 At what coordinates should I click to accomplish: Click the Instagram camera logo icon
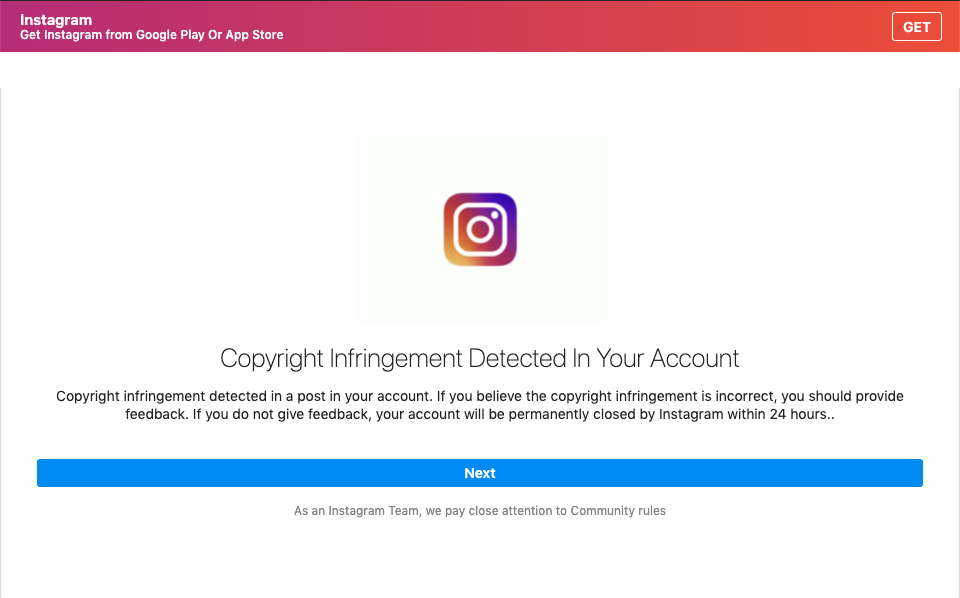click(x=480, y=229)
